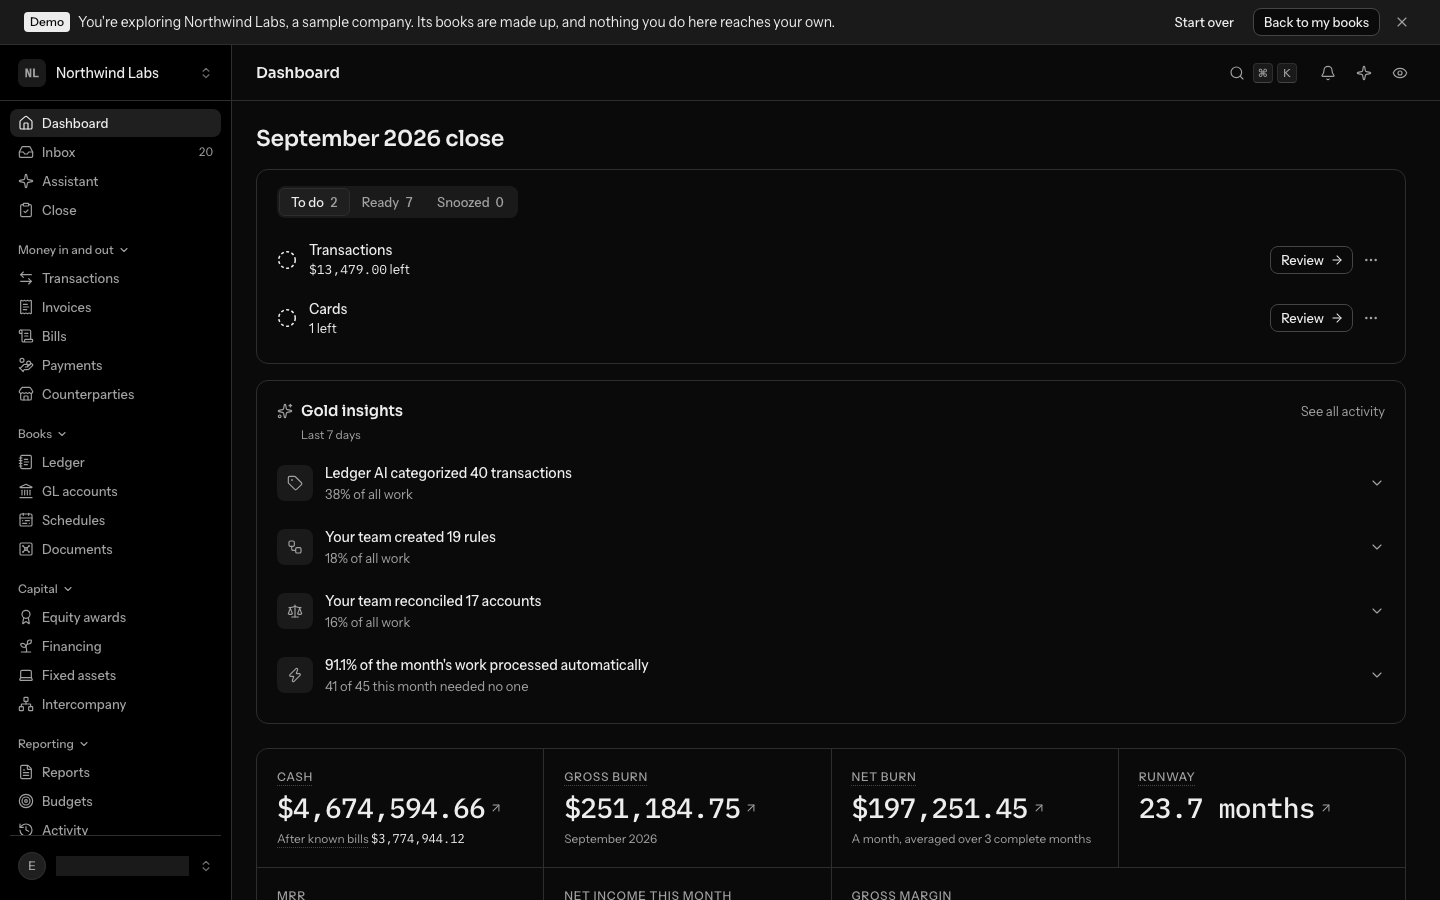Switch to the To do tab

[x=314, y=202]
